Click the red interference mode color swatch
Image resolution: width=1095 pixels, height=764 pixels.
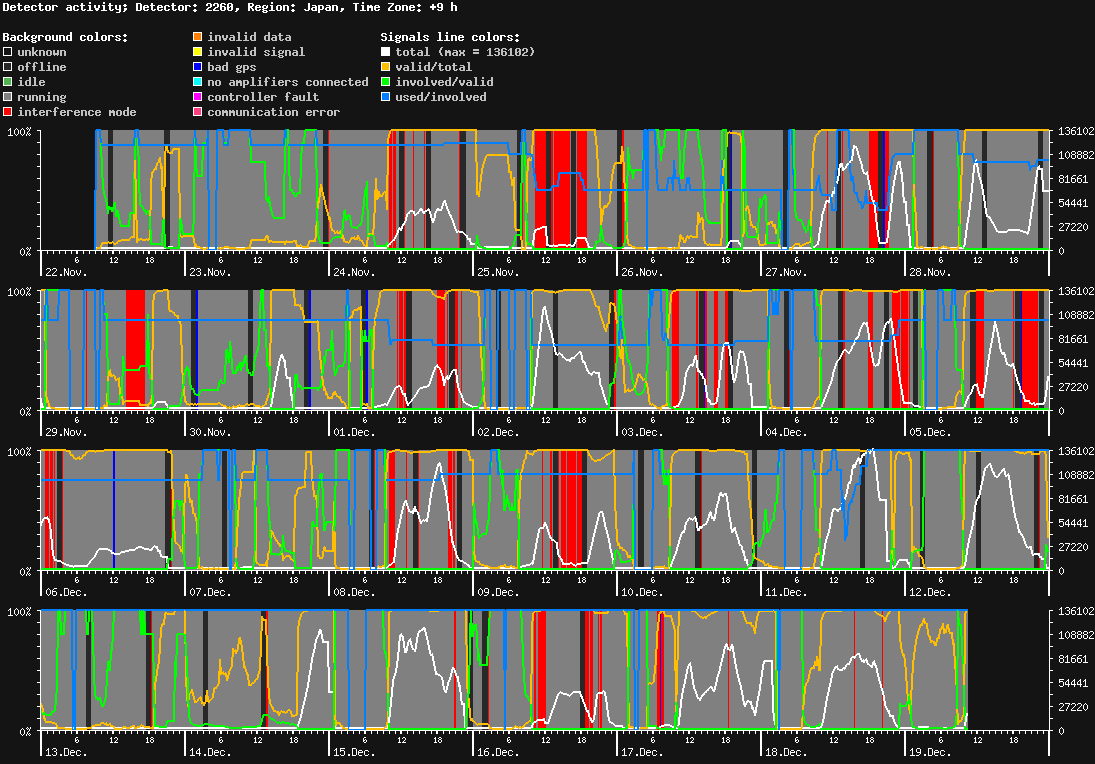click(8, 112)
